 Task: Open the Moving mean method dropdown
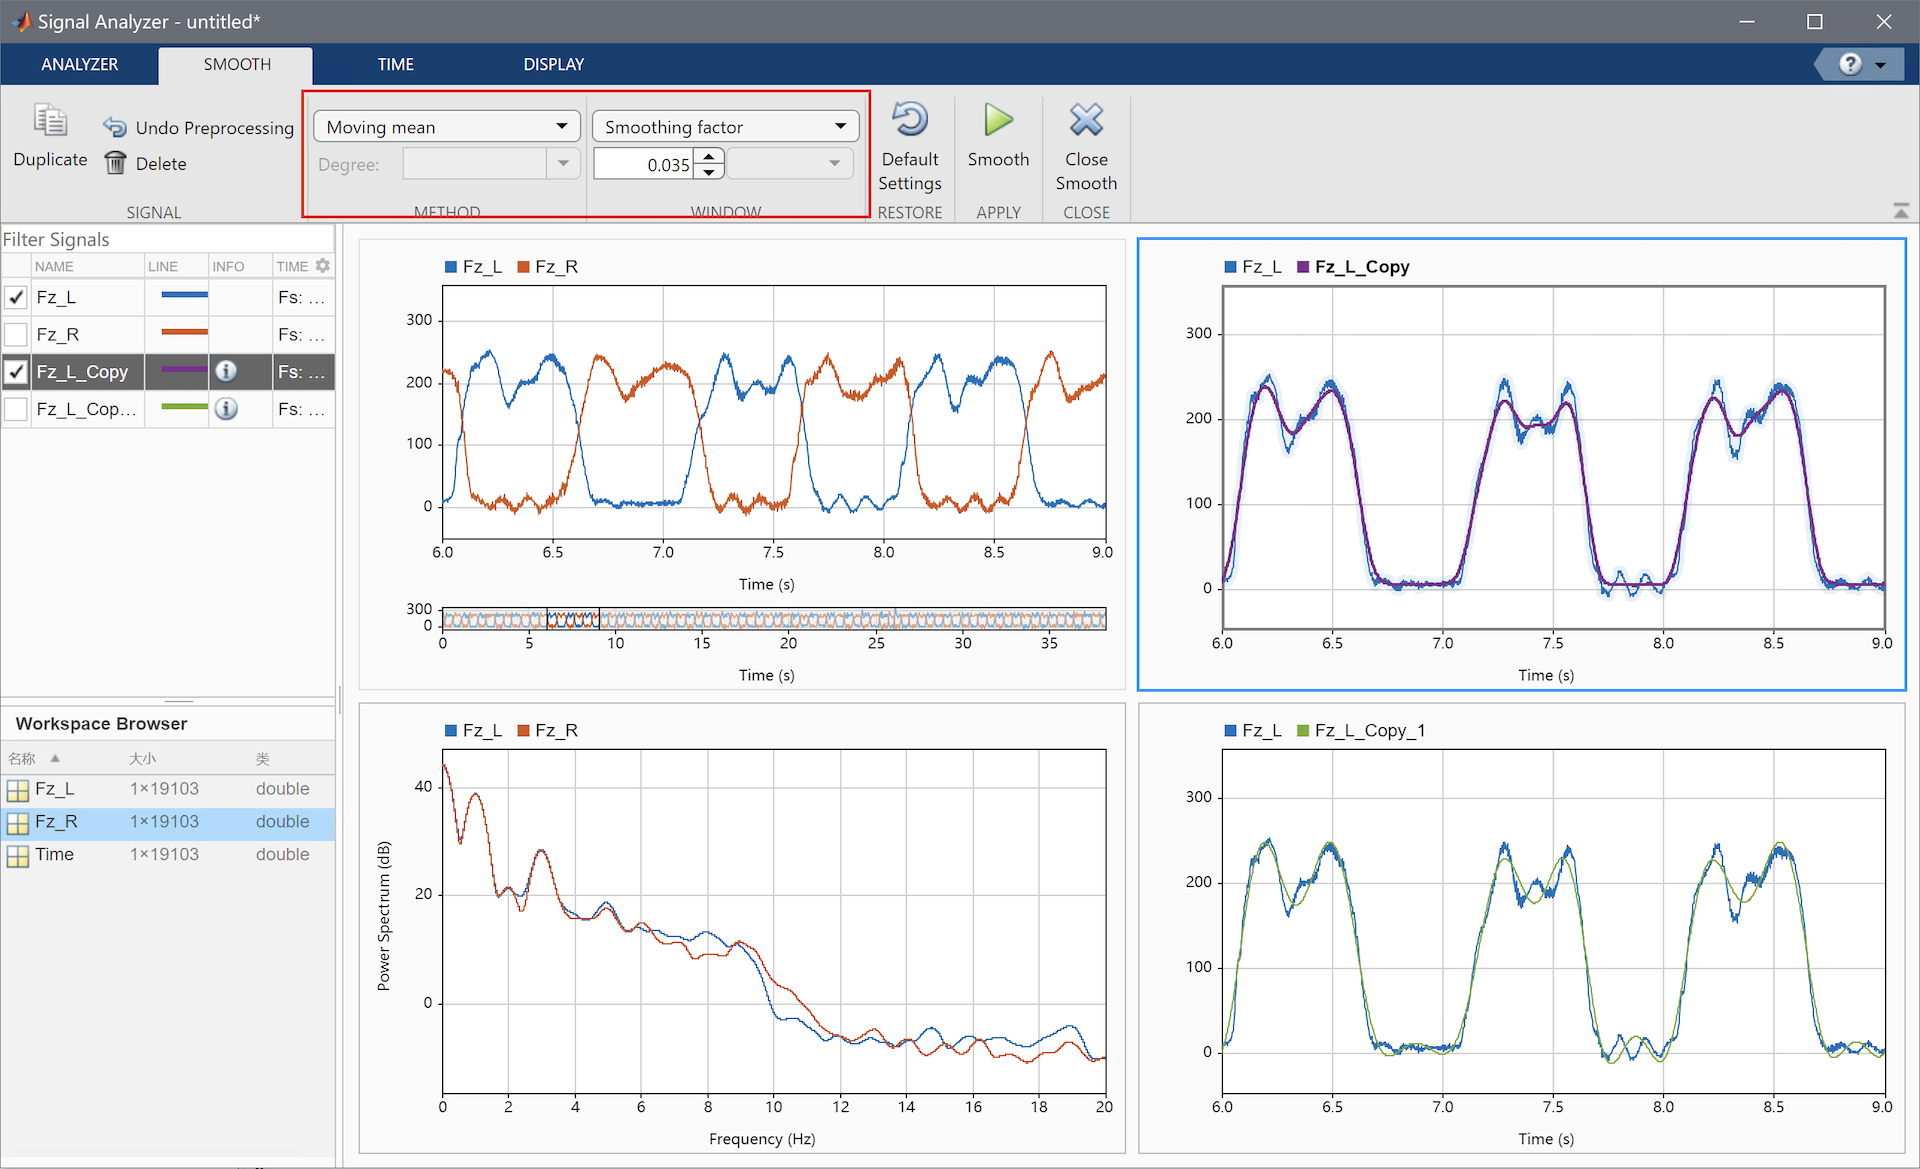coord(563,126)
